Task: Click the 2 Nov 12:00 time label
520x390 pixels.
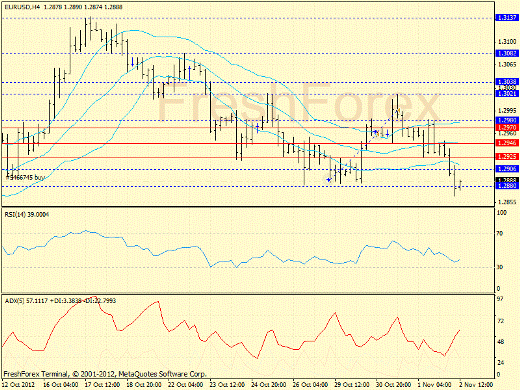Action: point(476,385)
